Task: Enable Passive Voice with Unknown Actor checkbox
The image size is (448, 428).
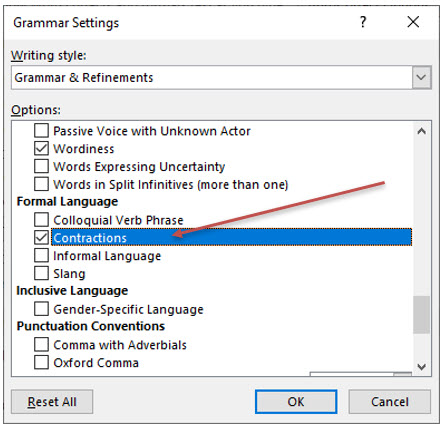Action: pos(41,131)
